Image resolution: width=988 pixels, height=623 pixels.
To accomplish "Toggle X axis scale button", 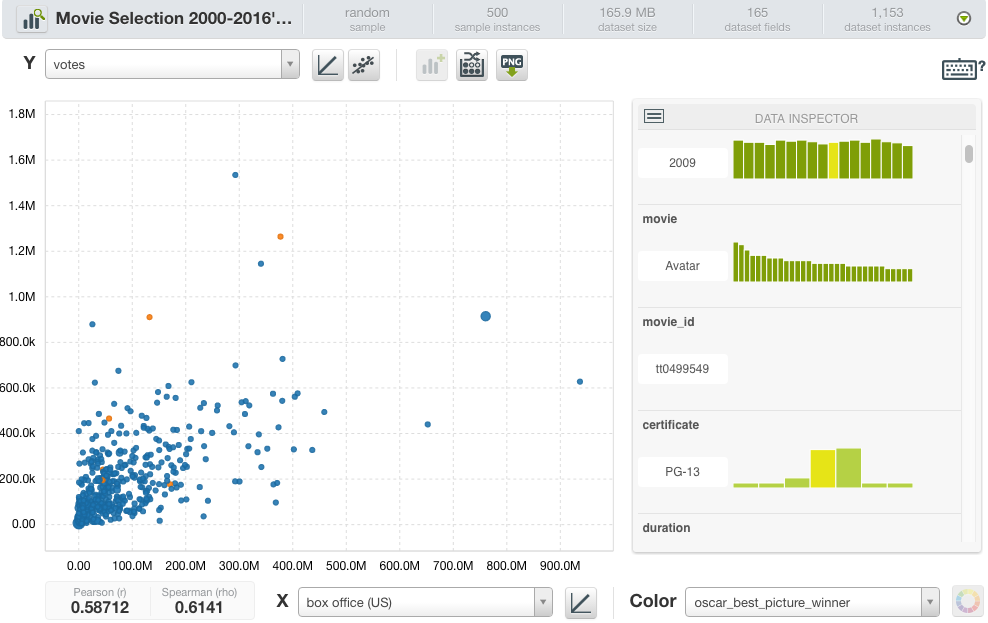I will click(x=580, y=602).
